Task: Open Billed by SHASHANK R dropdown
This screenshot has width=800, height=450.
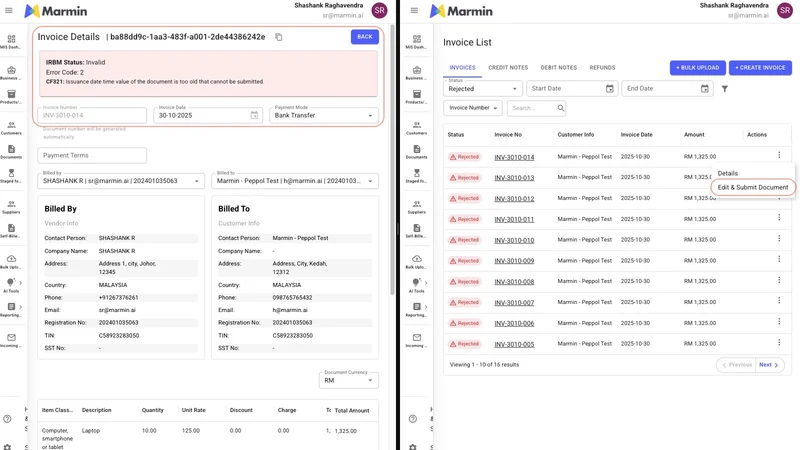Action: [121, 181]
